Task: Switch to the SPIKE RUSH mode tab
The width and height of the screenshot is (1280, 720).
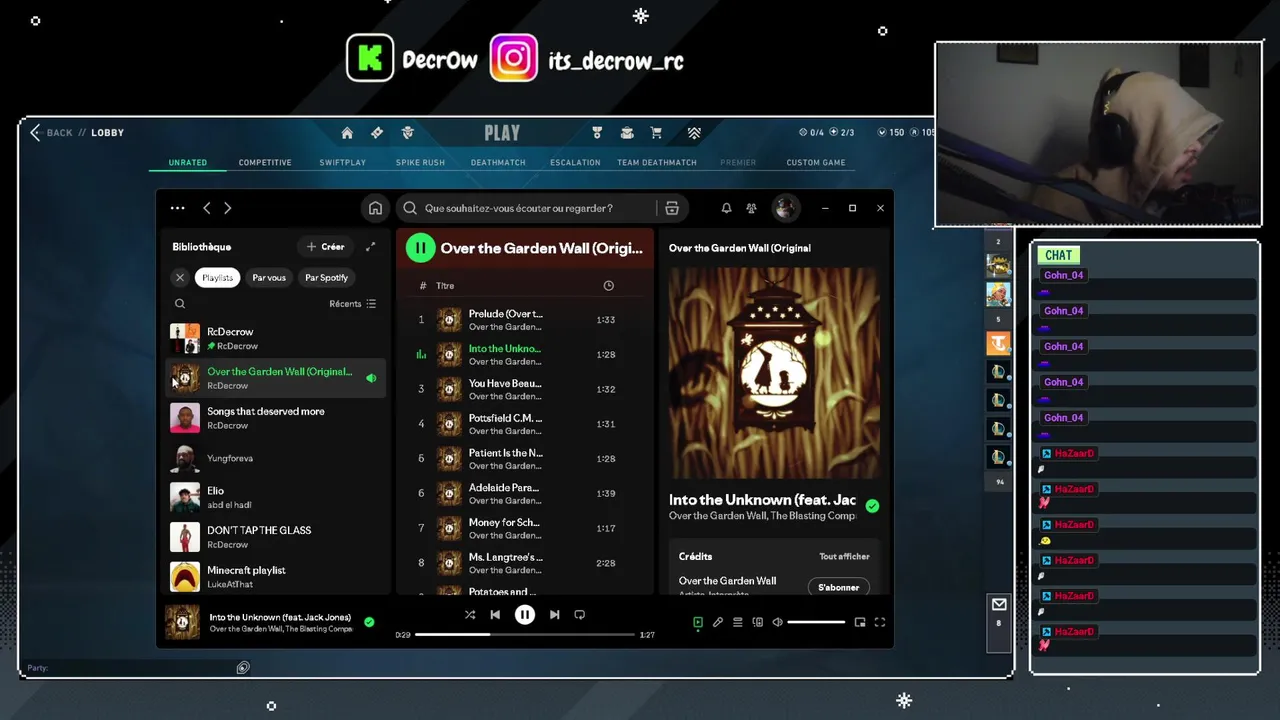Action: pos(420,162)
